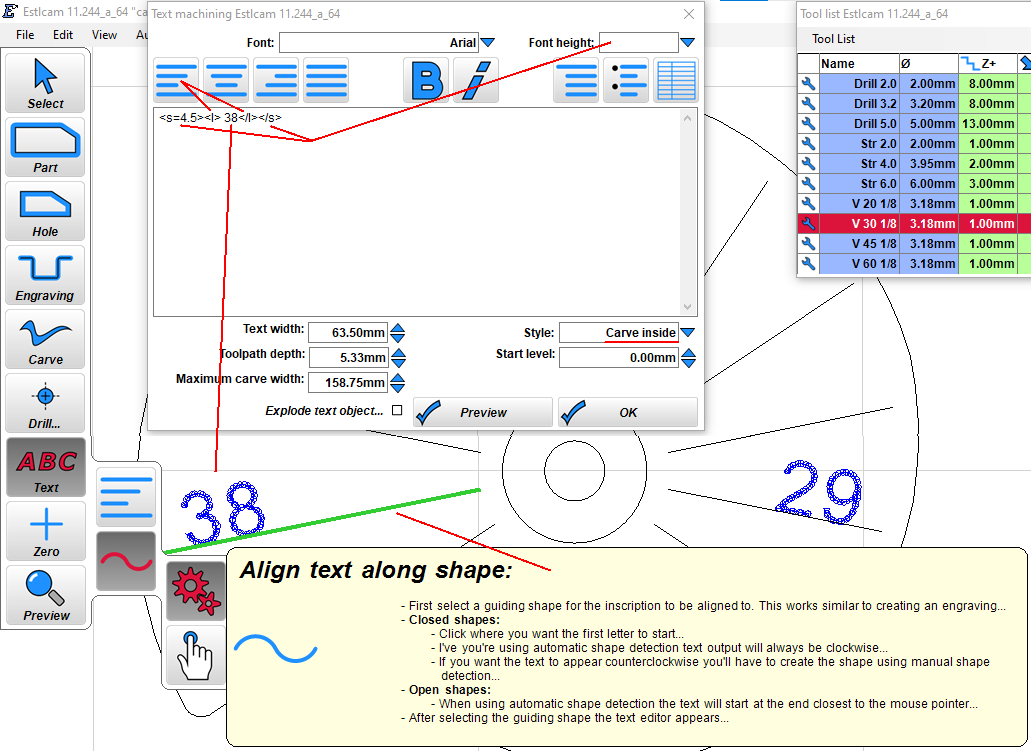Justify text in editor

(326, 80)
